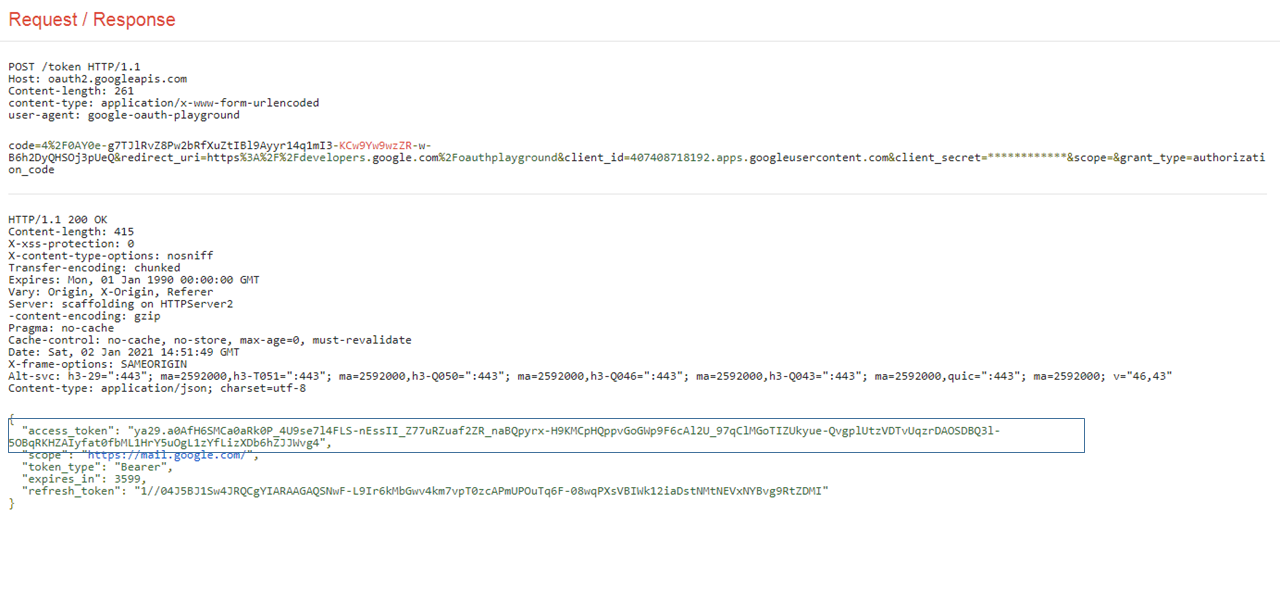The width and height of the screenshot is (1280, 590).
Task: Click the red KCw9Yw9wzZR text in code parameter
Action: [375, 145]
